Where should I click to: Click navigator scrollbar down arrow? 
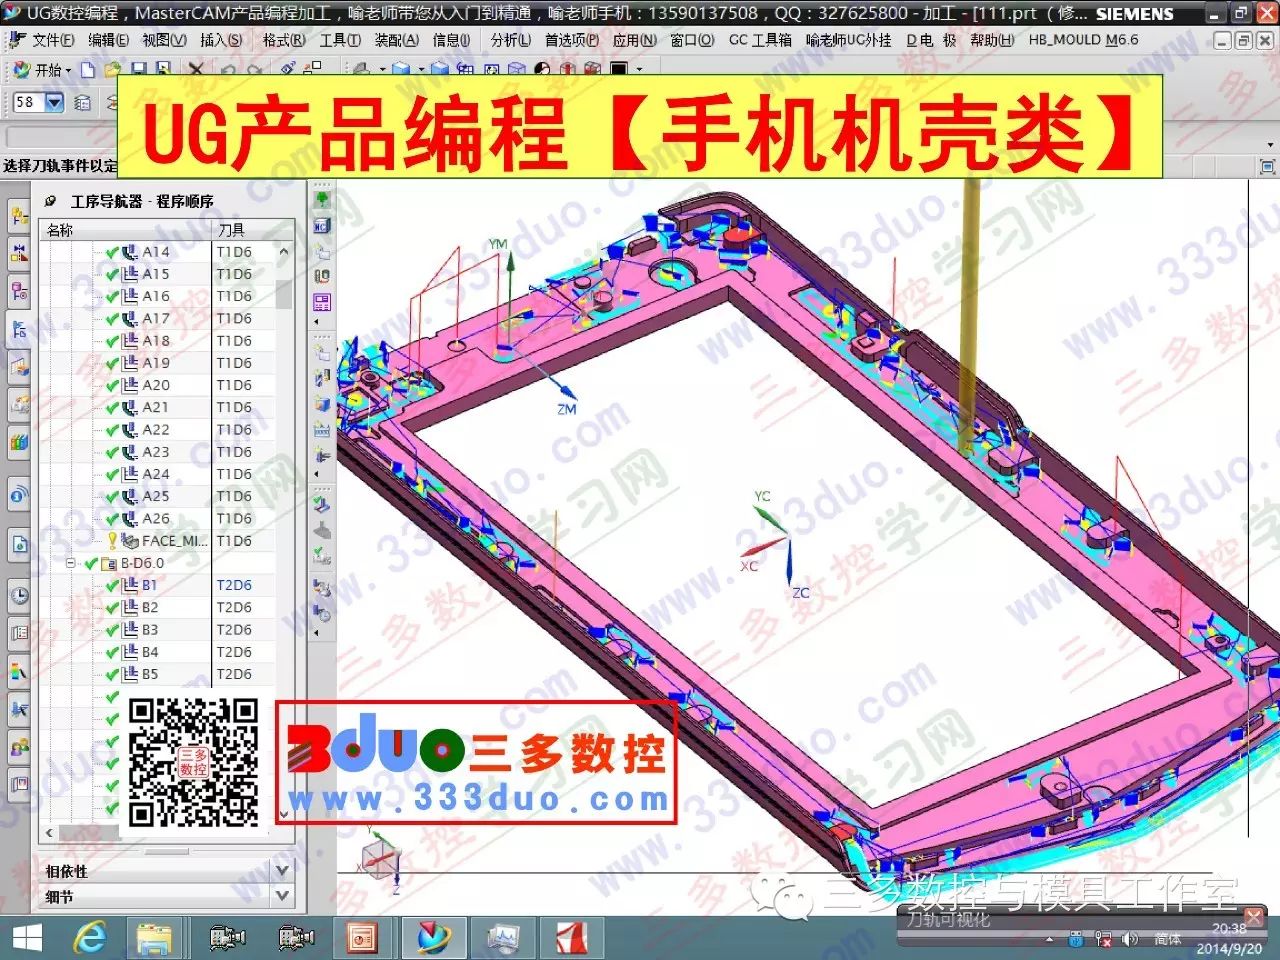284,814
